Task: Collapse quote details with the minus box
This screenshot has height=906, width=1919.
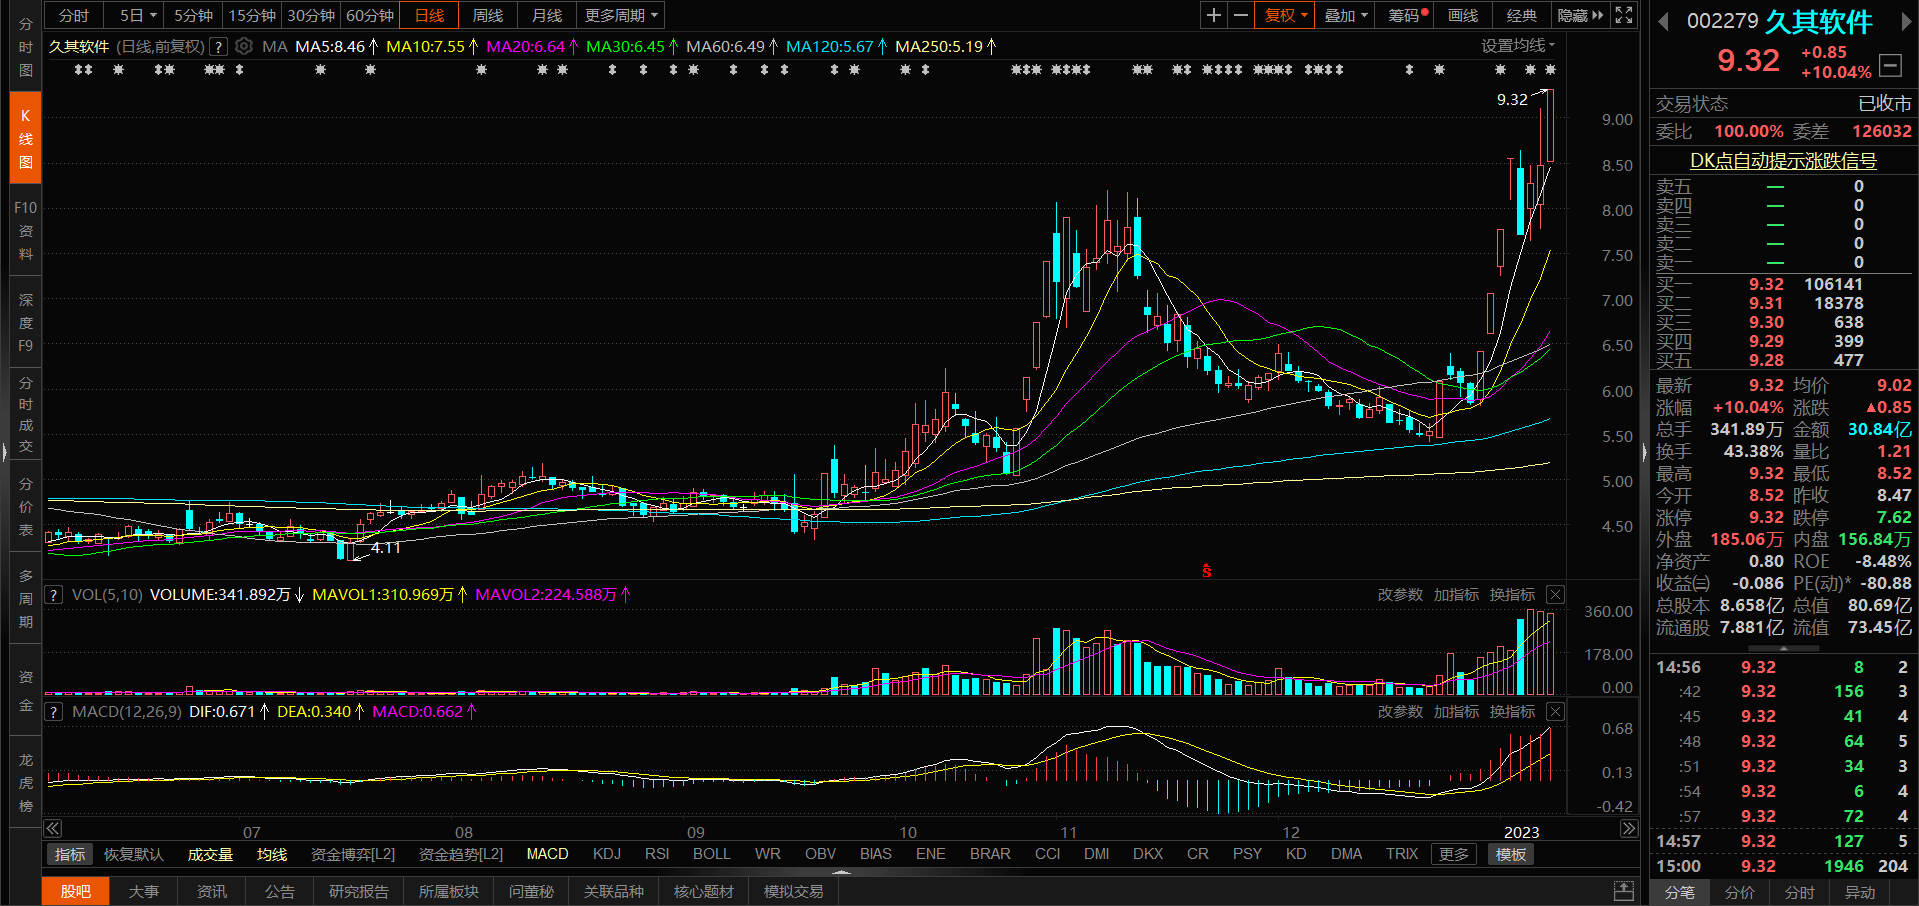Action: click(1890, 65)
